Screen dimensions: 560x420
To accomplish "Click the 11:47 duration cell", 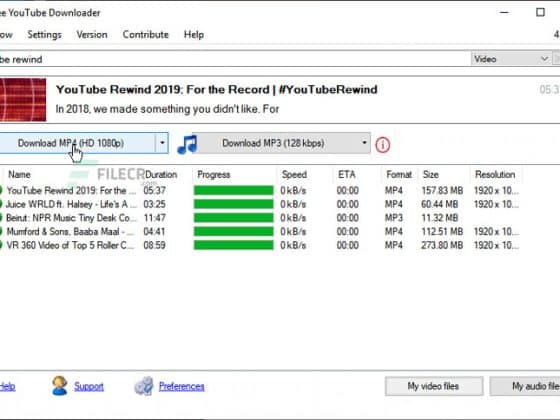I will tap(154, 218).
